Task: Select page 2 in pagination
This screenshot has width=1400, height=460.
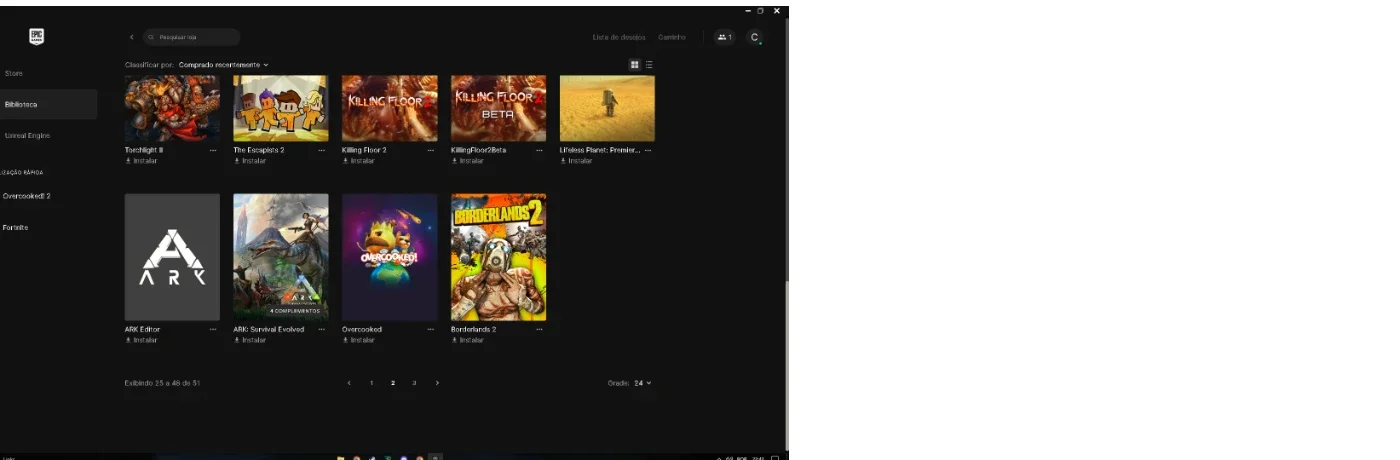Action: (393, 383)
